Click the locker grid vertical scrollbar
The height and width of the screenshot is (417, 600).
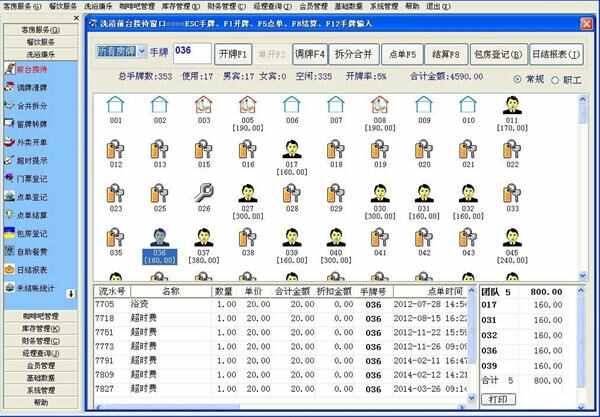[583, 187]
